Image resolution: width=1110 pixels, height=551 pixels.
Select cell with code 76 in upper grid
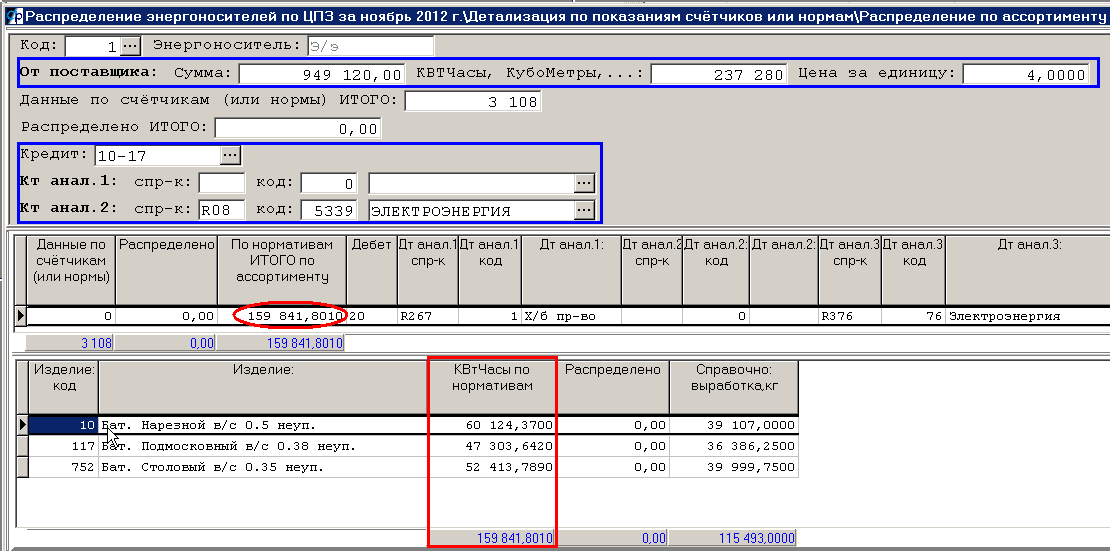point(913,317)
